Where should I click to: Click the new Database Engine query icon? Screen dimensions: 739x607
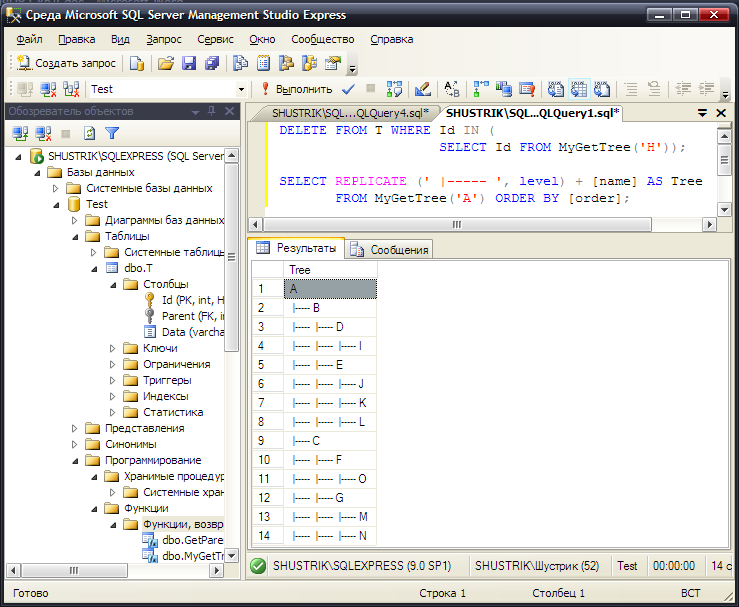(x=137, y=63)
